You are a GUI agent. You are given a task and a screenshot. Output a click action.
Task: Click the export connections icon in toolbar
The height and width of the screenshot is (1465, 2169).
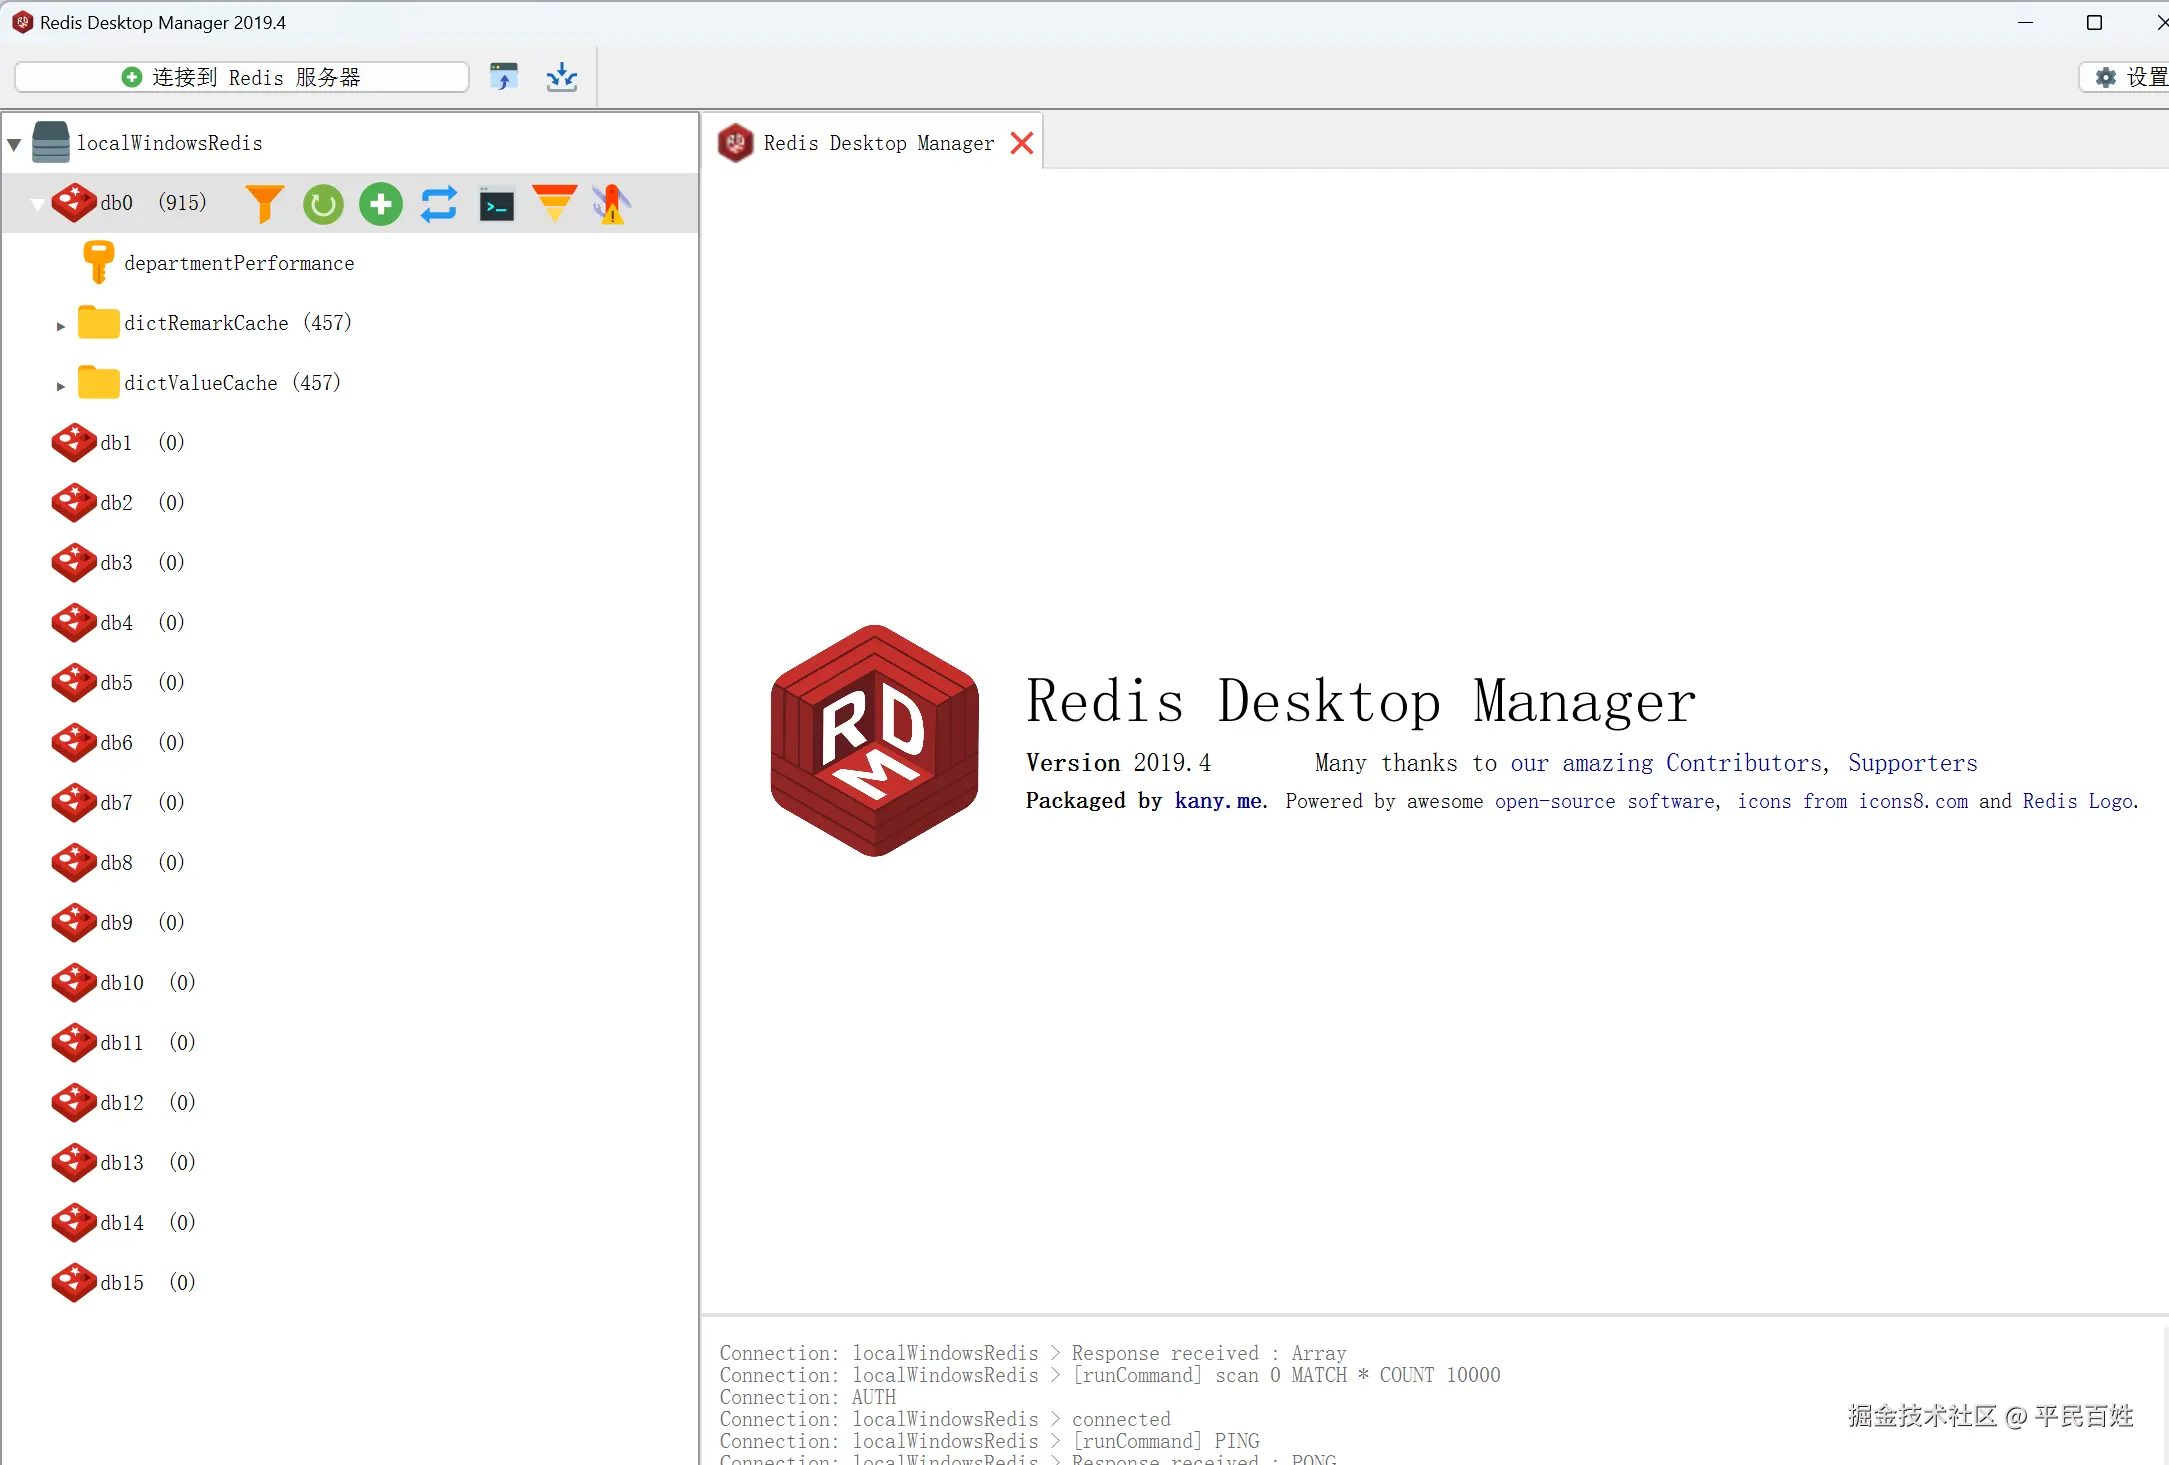(x=562, y=77)
